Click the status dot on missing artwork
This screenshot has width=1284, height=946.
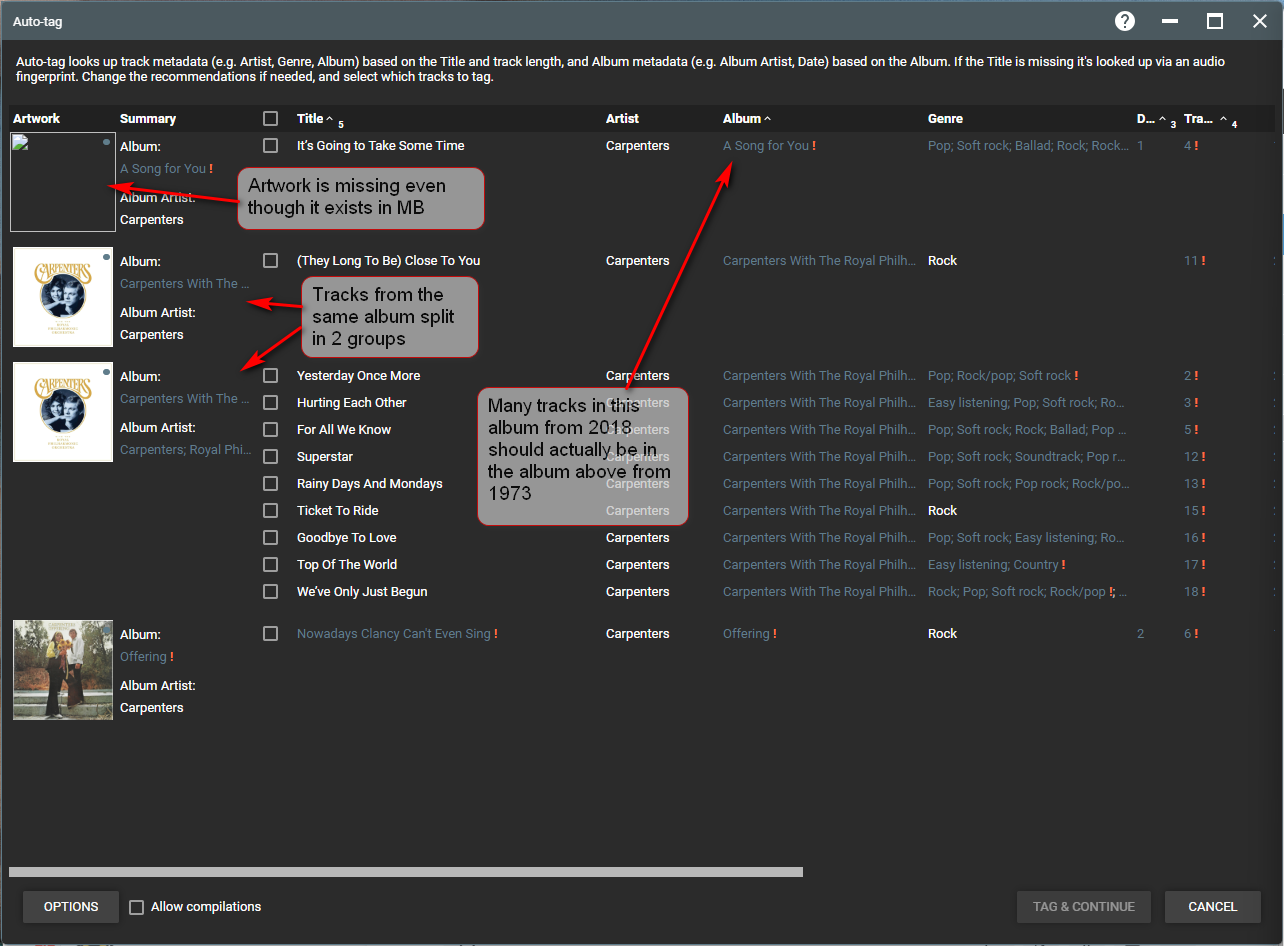click(x=106, y=143)
